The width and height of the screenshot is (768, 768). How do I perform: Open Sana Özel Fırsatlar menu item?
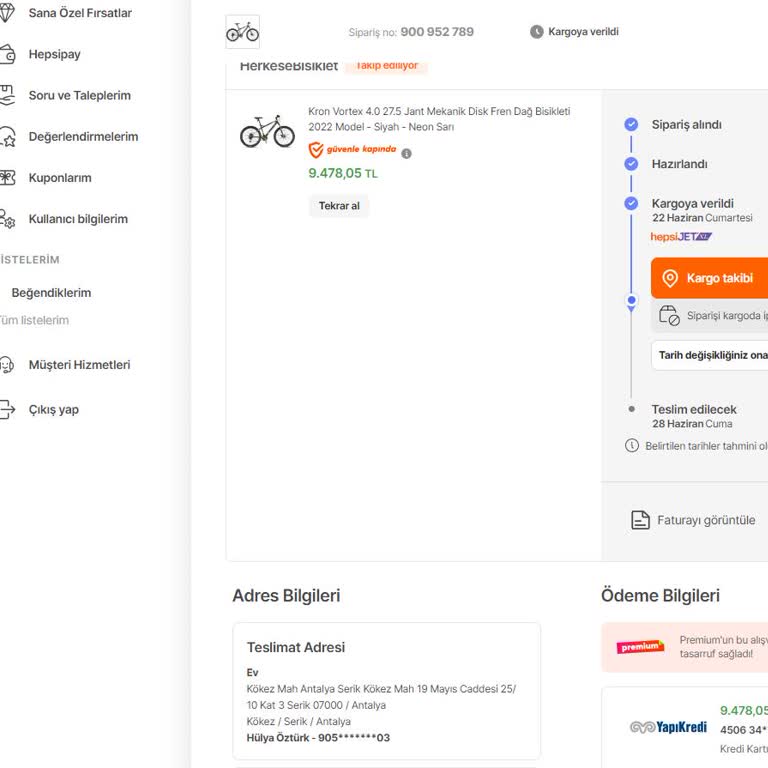point(80,13)
